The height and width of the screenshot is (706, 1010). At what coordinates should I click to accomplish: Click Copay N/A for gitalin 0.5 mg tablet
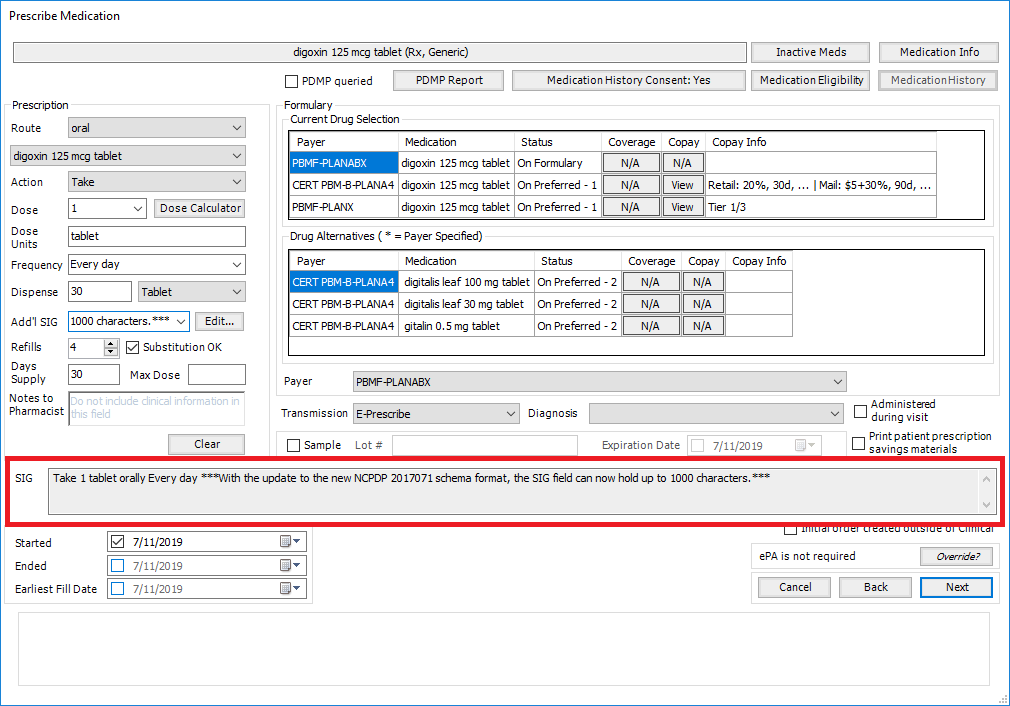(x=703, y=326)
